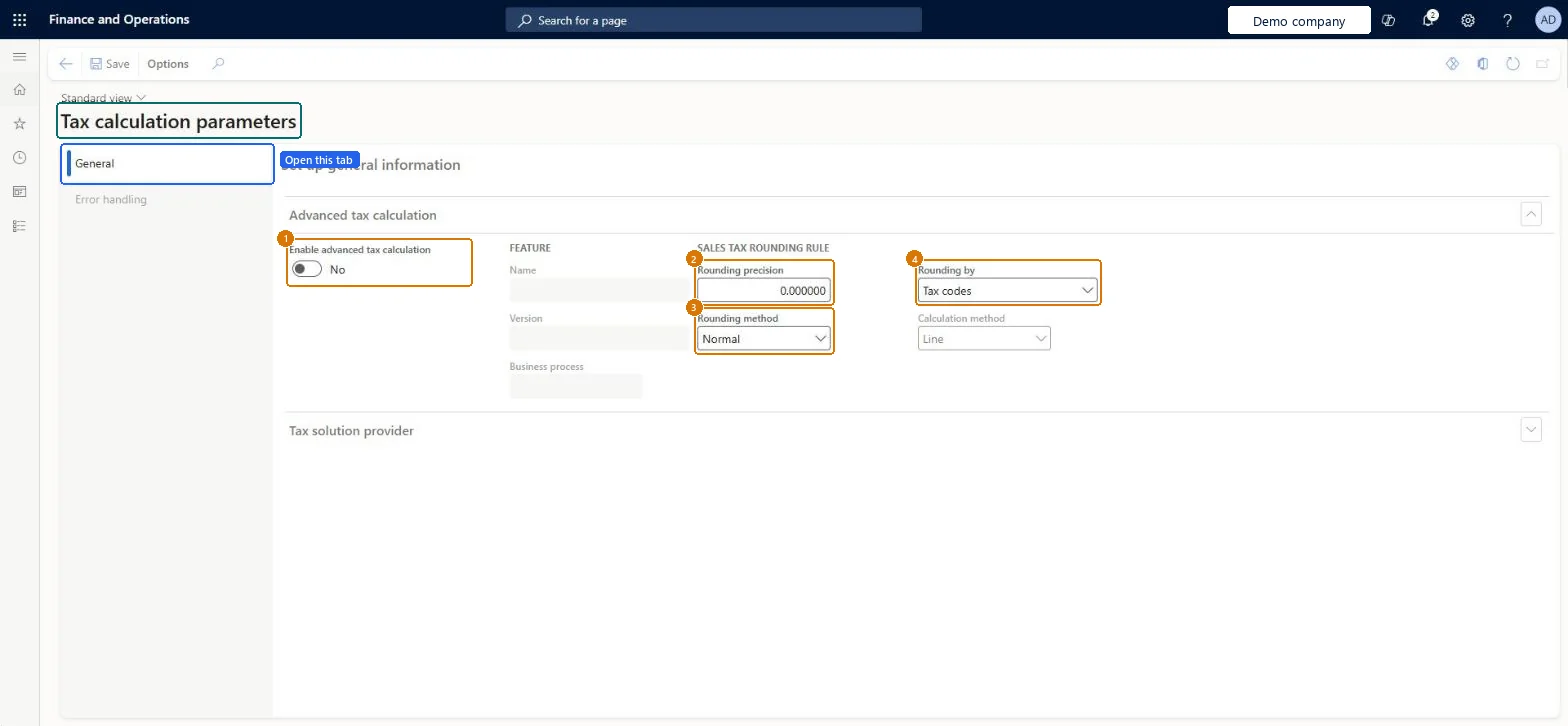Screen dimensions: 1568x726
Task: Switch to the Error handling tab
Action: pyautogui.click(x=168, y=200)
